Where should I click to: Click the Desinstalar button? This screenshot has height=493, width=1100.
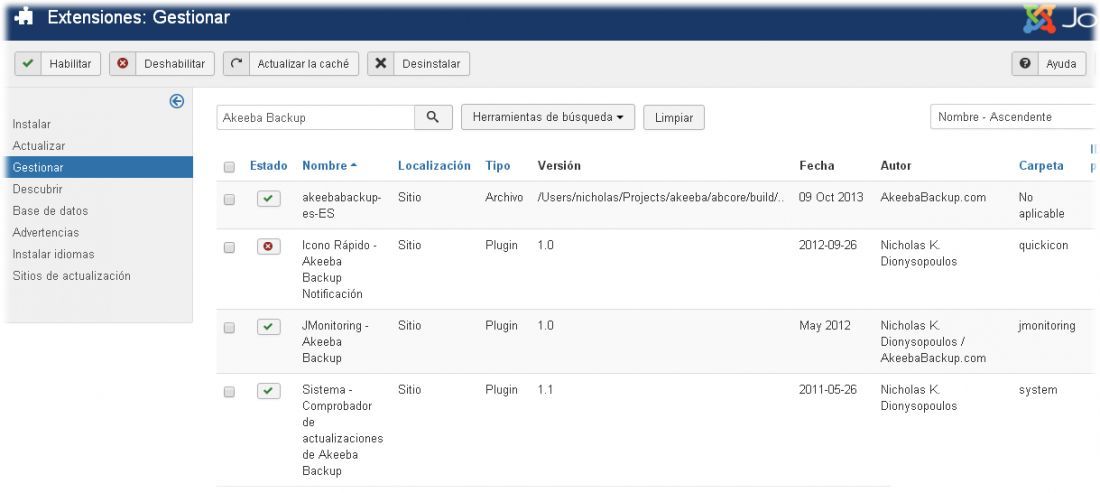coord(418,64)
